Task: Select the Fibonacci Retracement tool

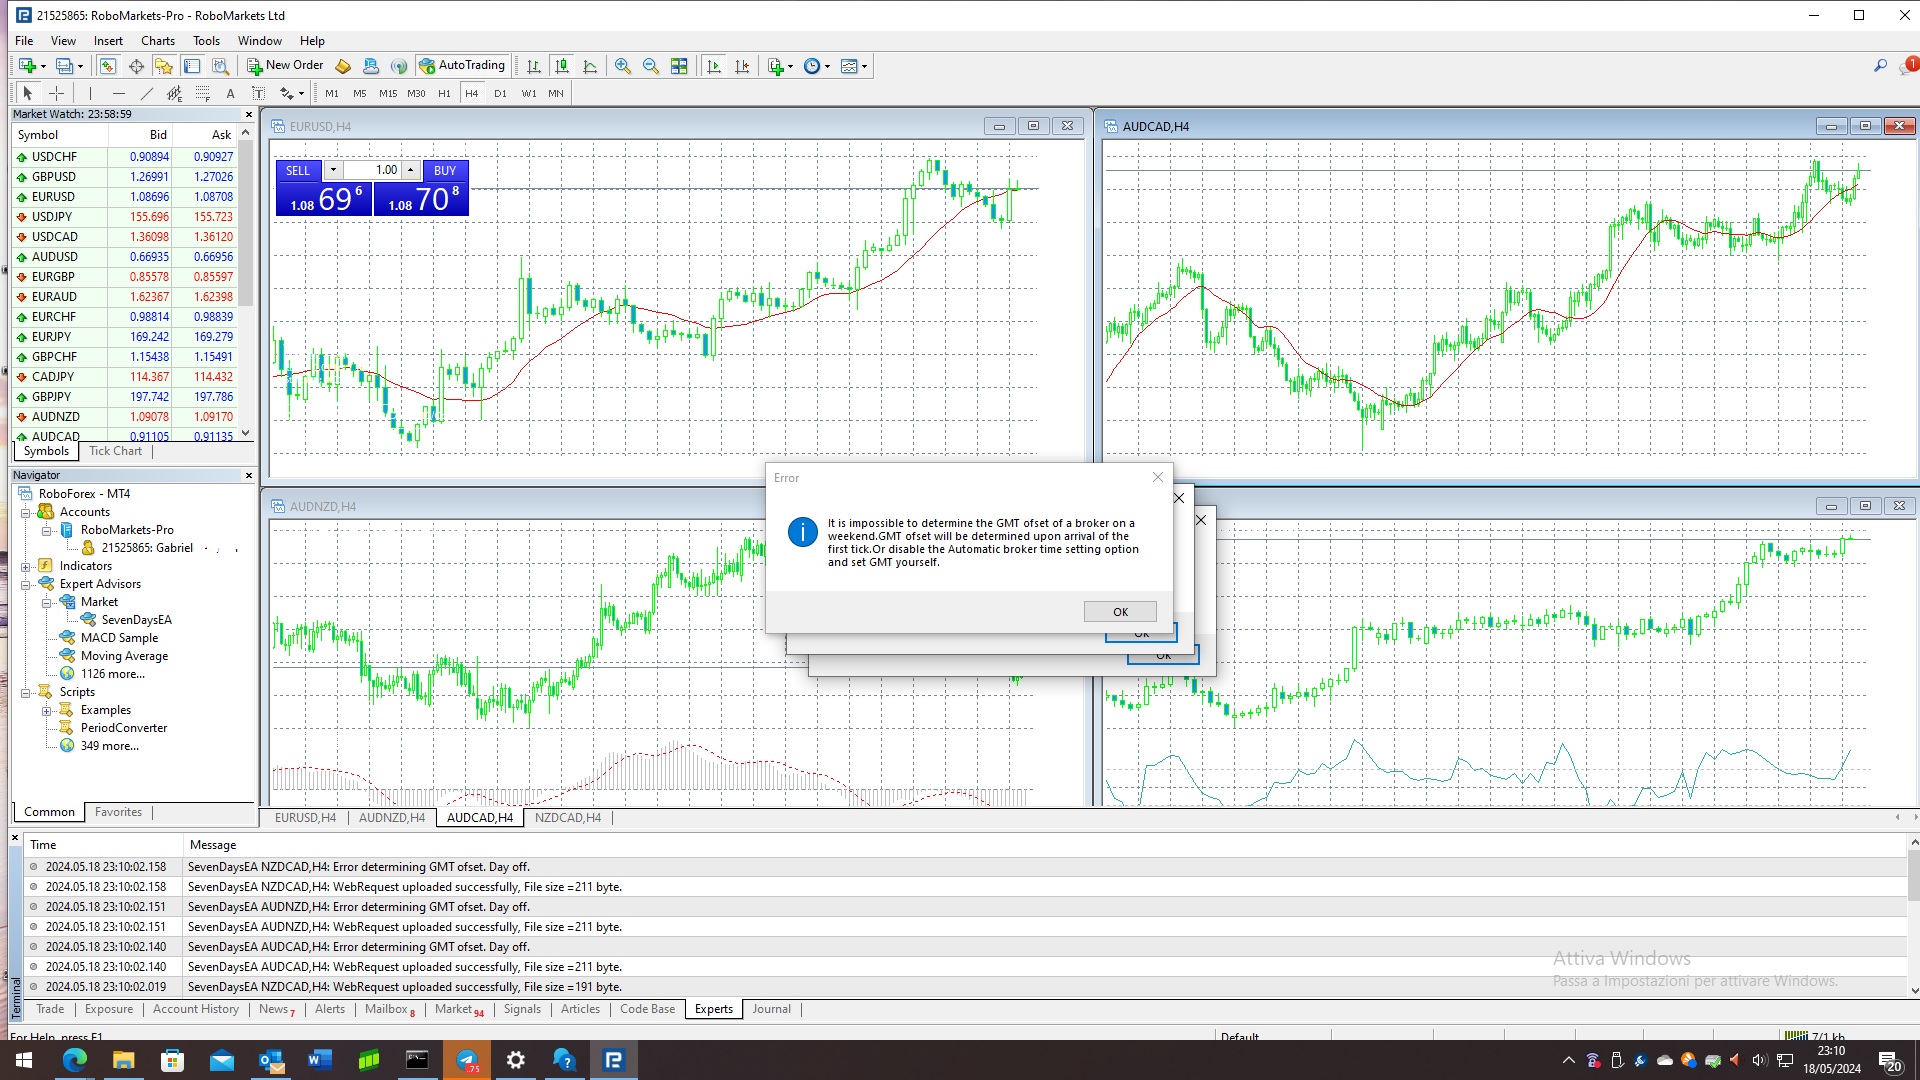Action: 203,93
